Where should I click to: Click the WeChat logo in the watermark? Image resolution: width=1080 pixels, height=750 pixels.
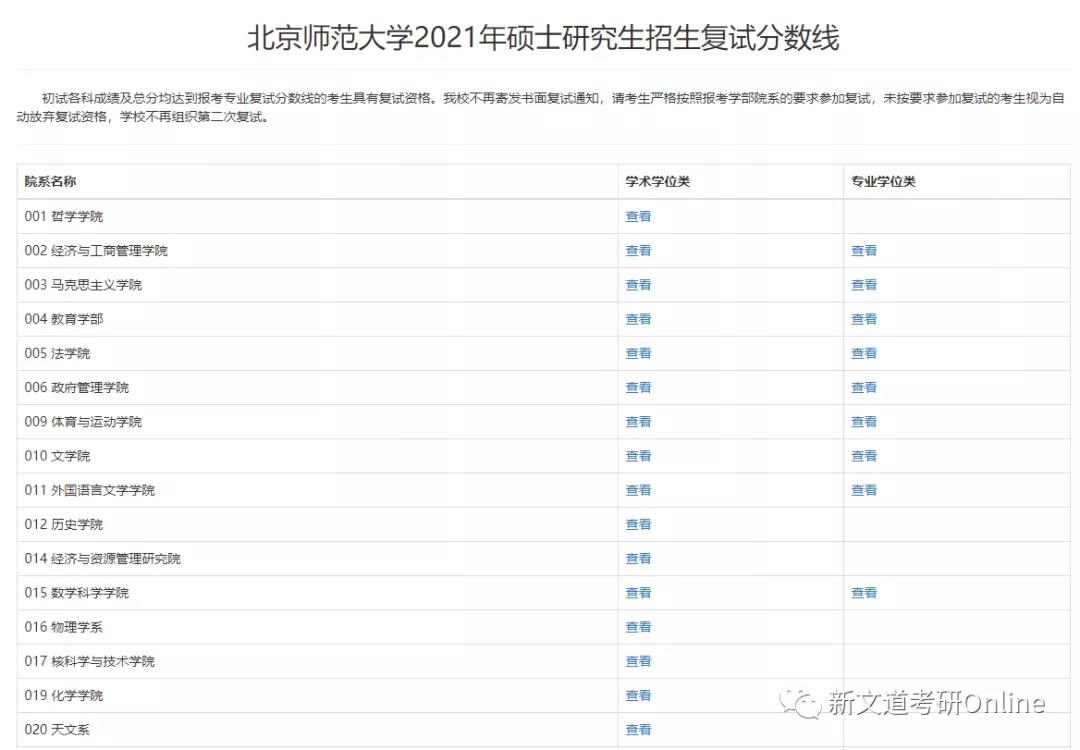(800, 703)
